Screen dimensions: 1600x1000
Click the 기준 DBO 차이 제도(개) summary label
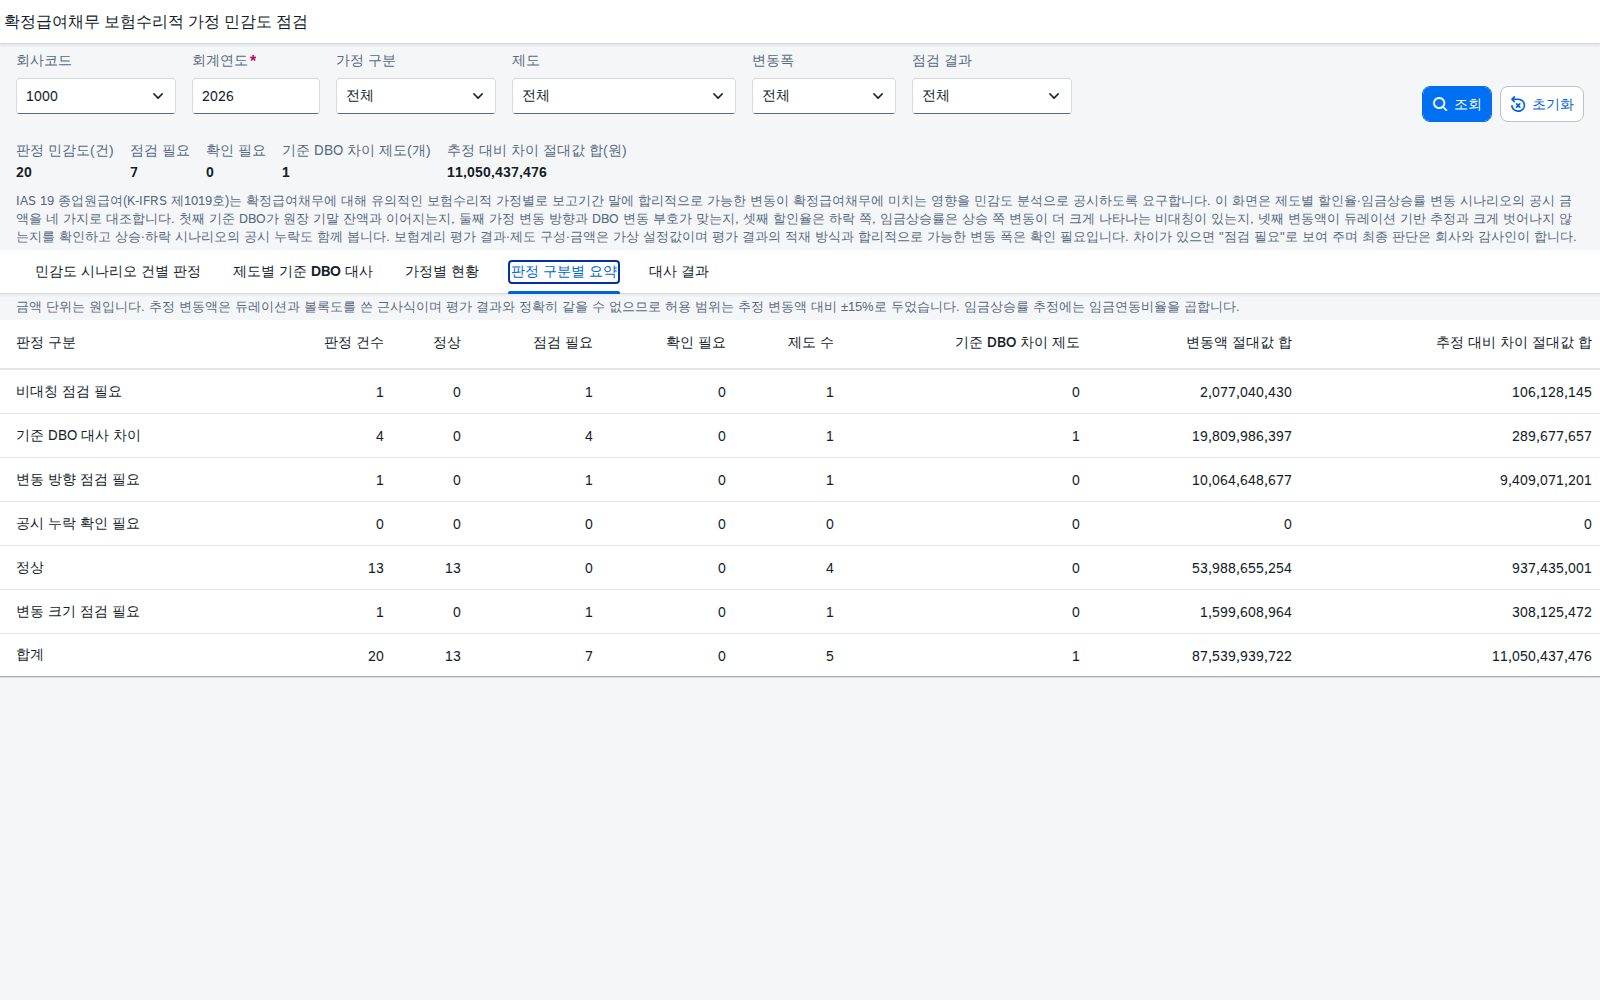(x=356, y=151)
